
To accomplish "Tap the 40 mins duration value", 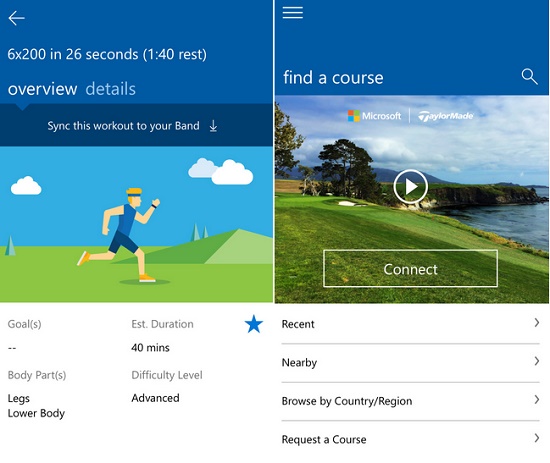I will click(150, 348).
